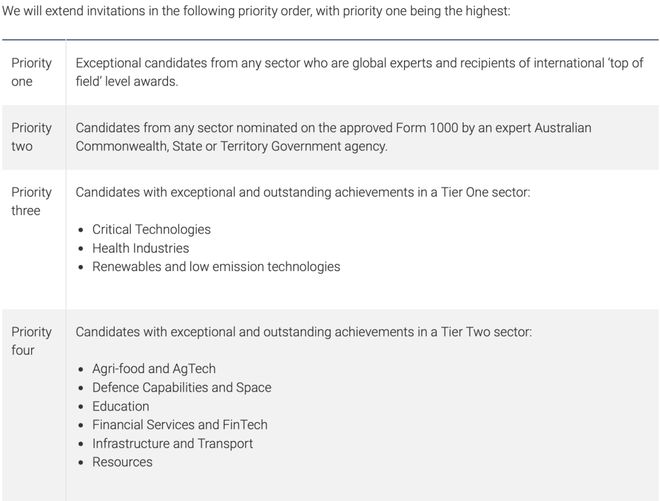
Task: Click "Financial Services and FinTech" list item
Action: pos(179,425)
